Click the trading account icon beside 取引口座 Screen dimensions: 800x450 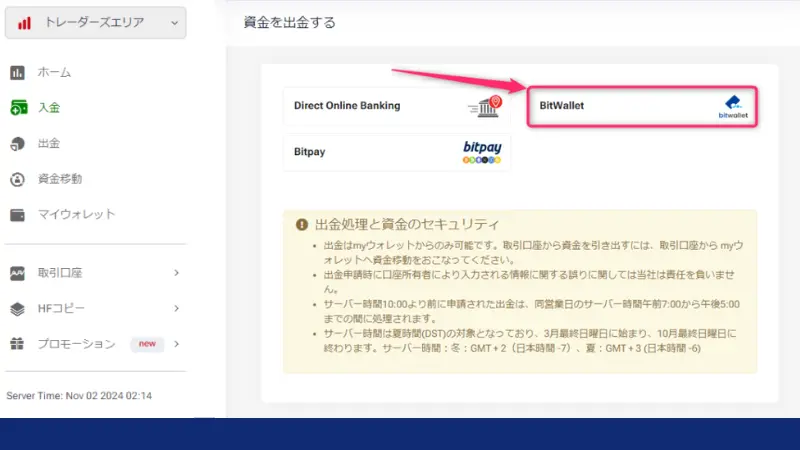point(17,273)
